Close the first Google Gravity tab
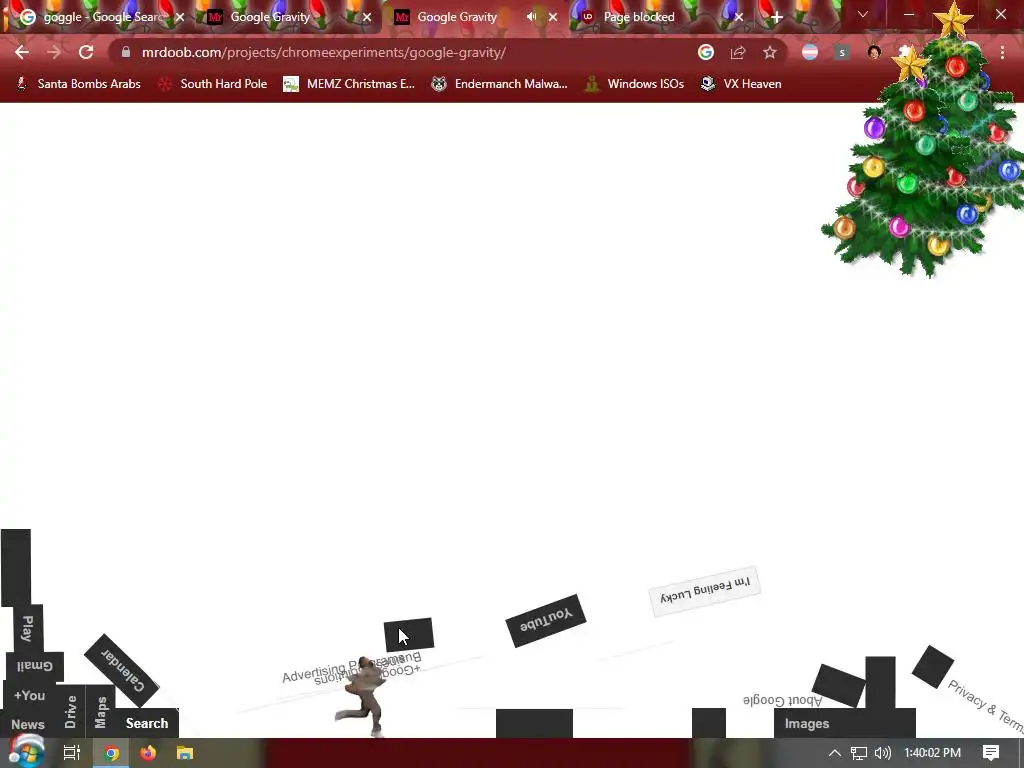Viewport: 1024px width, 768px height. pos(367,18)
